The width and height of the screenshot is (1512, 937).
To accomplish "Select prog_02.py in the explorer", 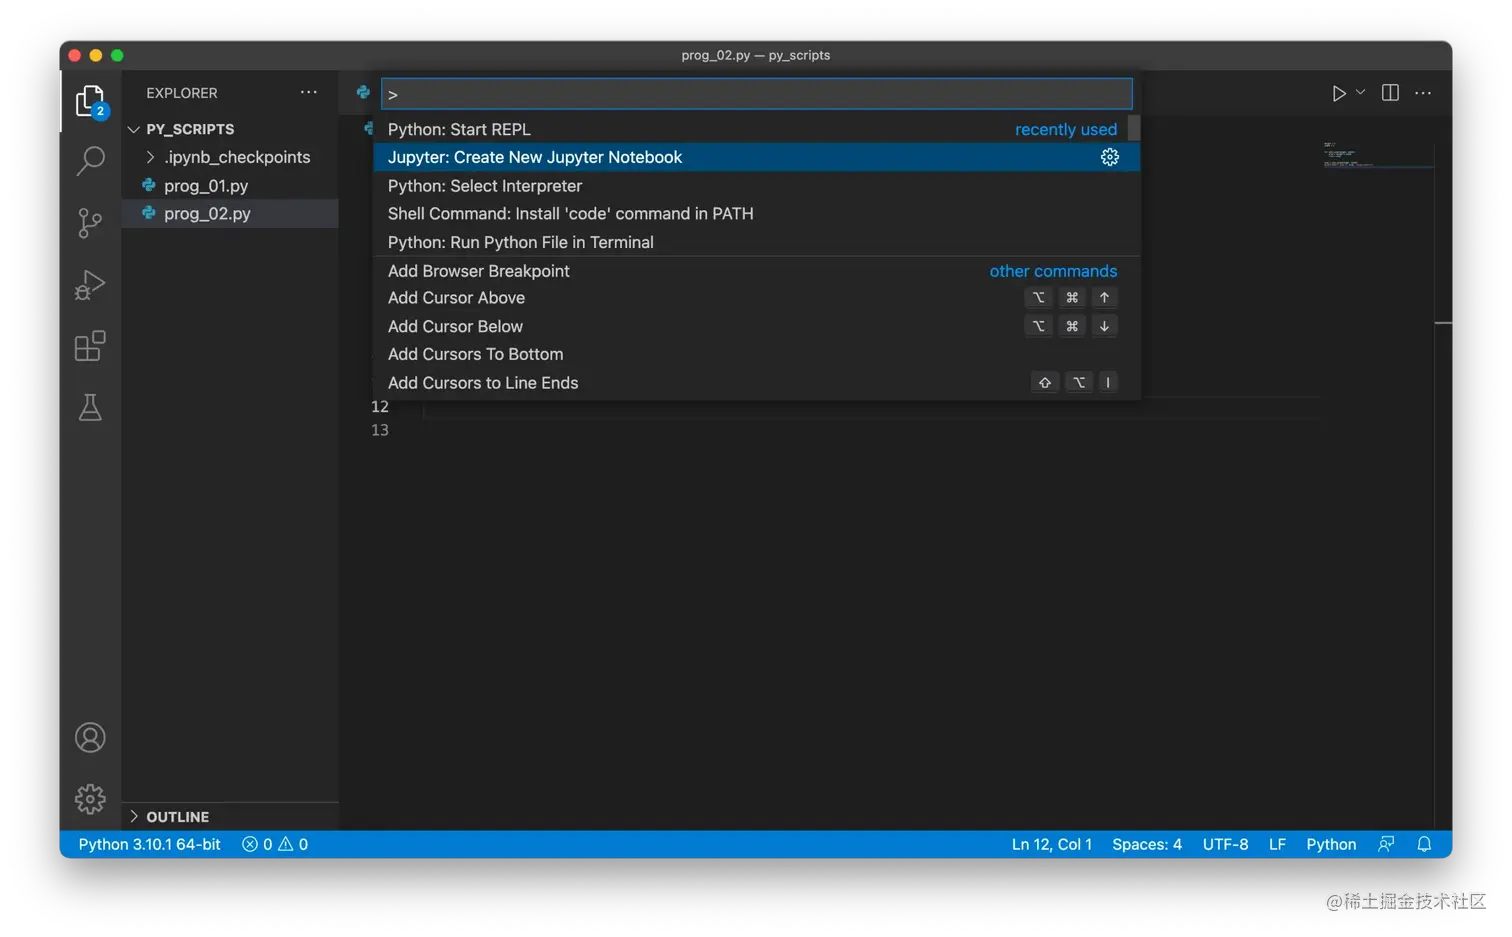I will click(x=230, y=214).
